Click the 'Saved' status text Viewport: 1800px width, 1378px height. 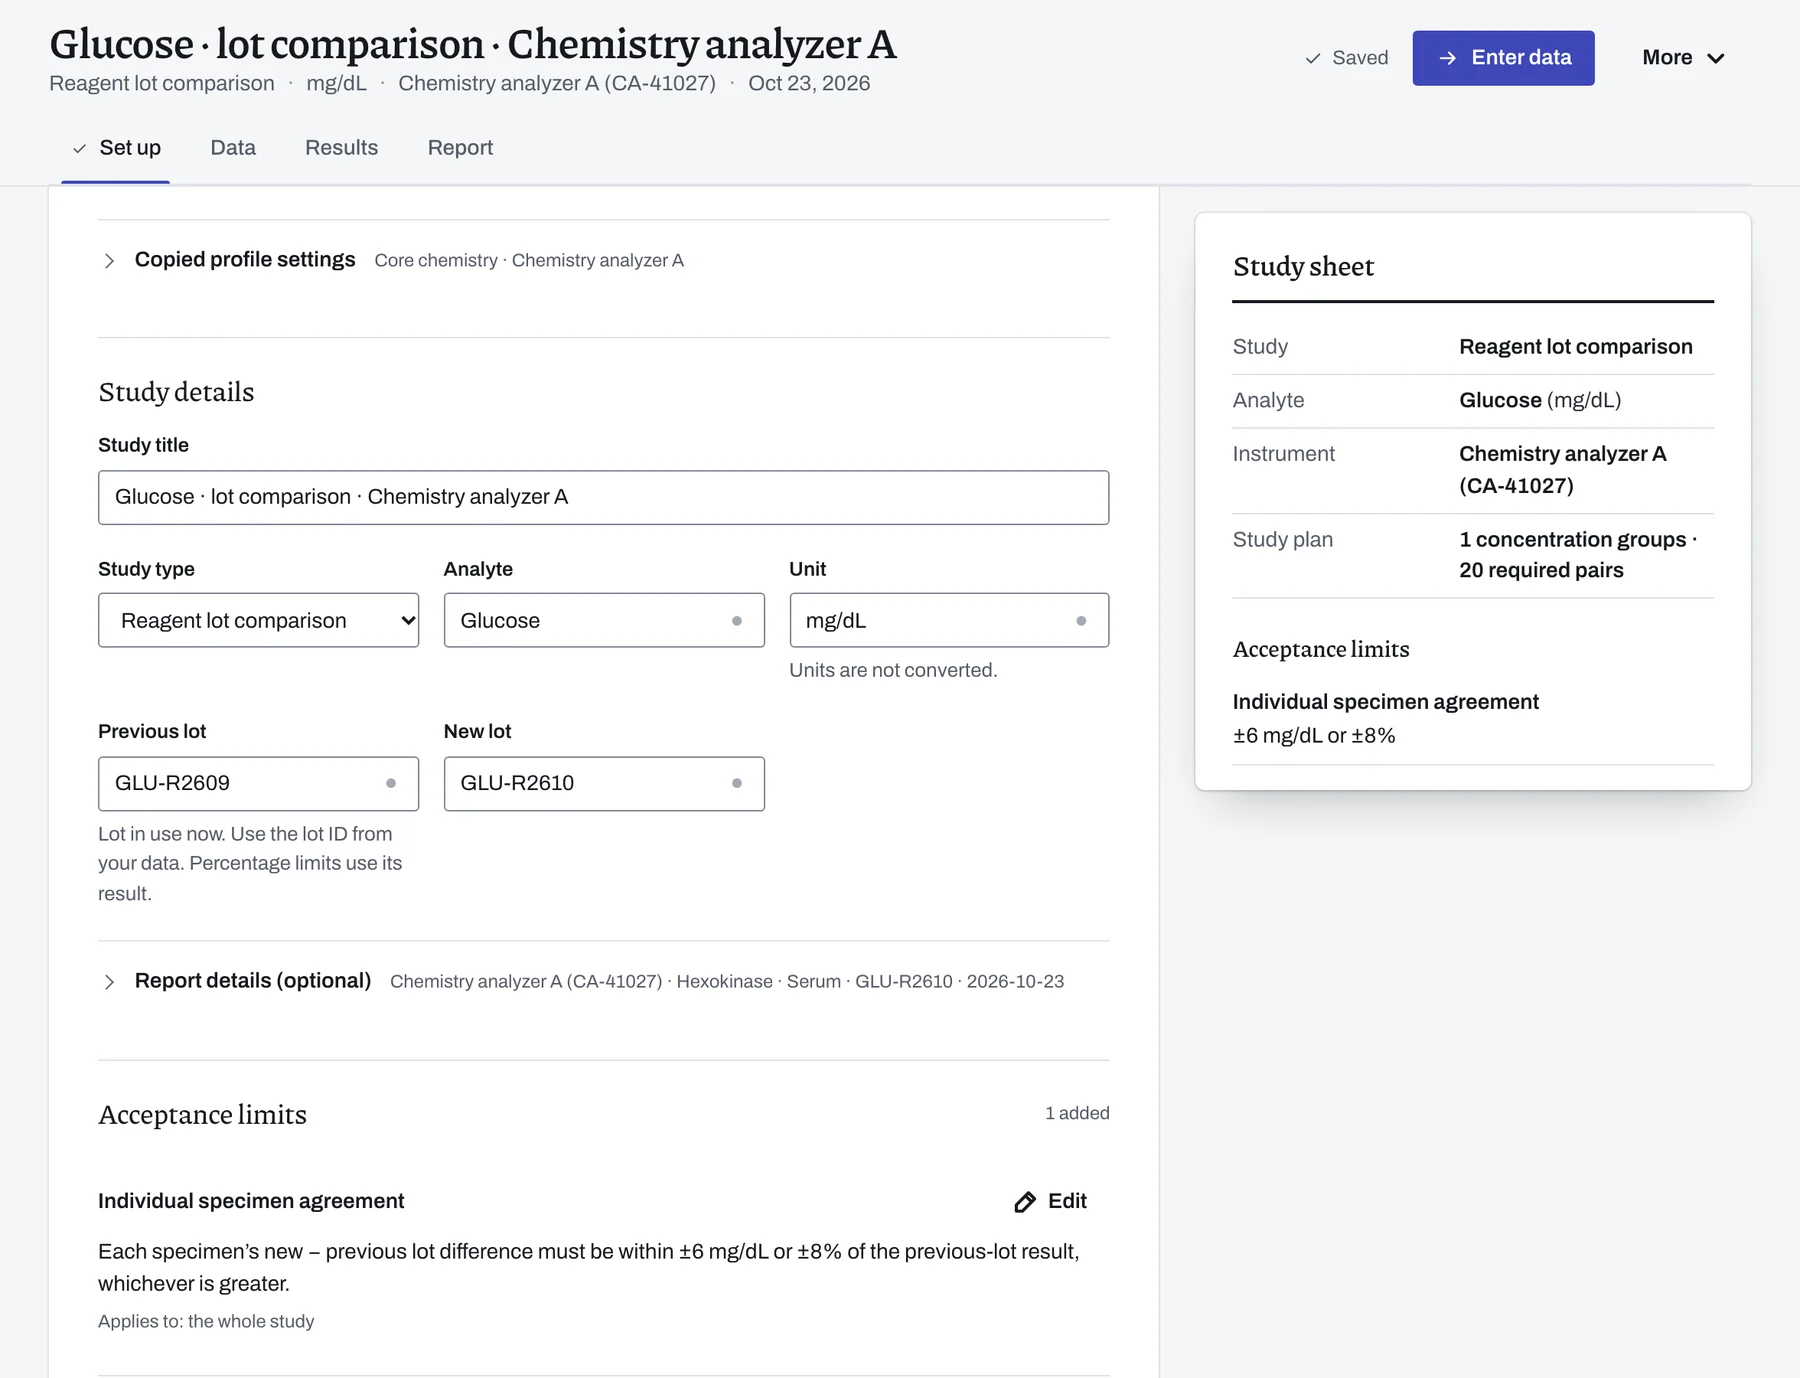coord(1360,58)
